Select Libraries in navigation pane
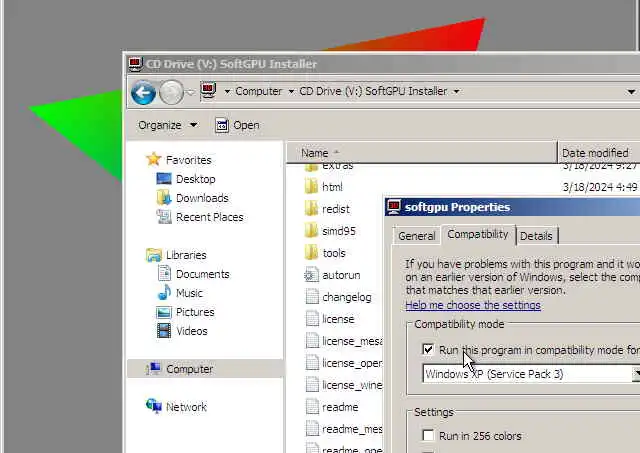 [176, 255]
